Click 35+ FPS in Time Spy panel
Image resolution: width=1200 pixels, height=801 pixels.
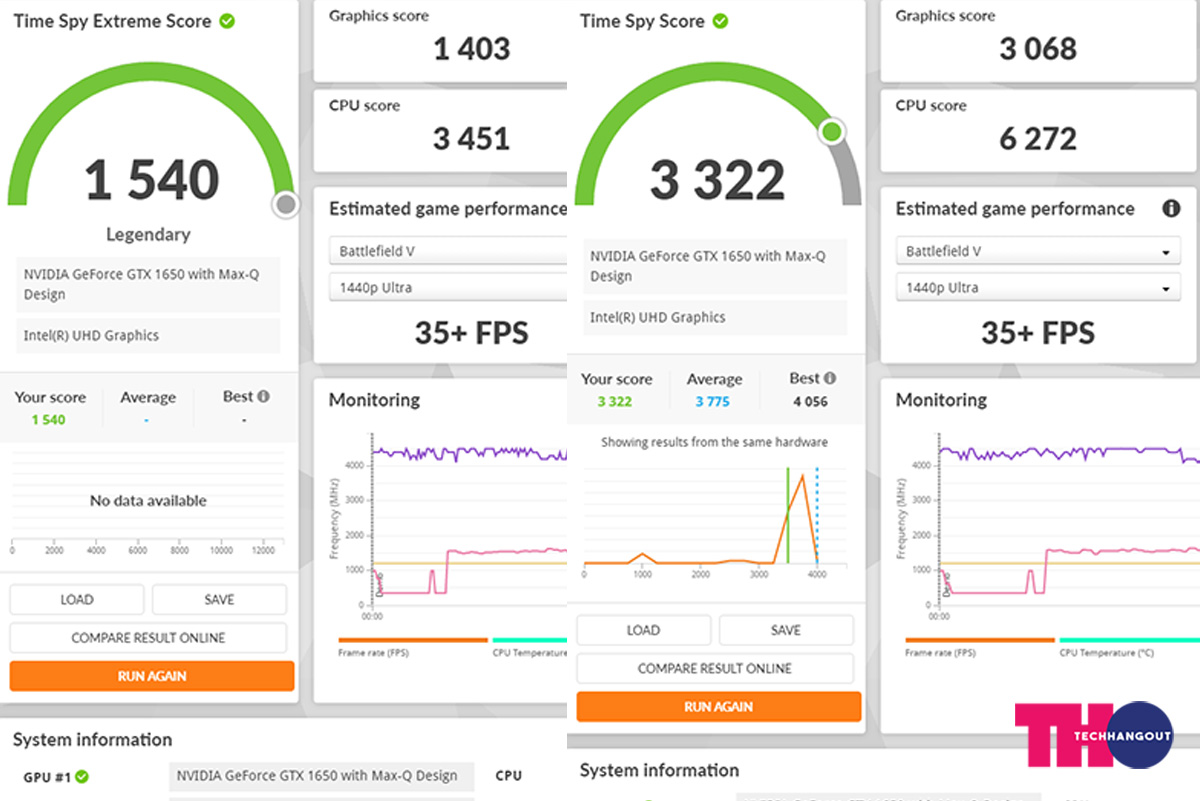1038,332
